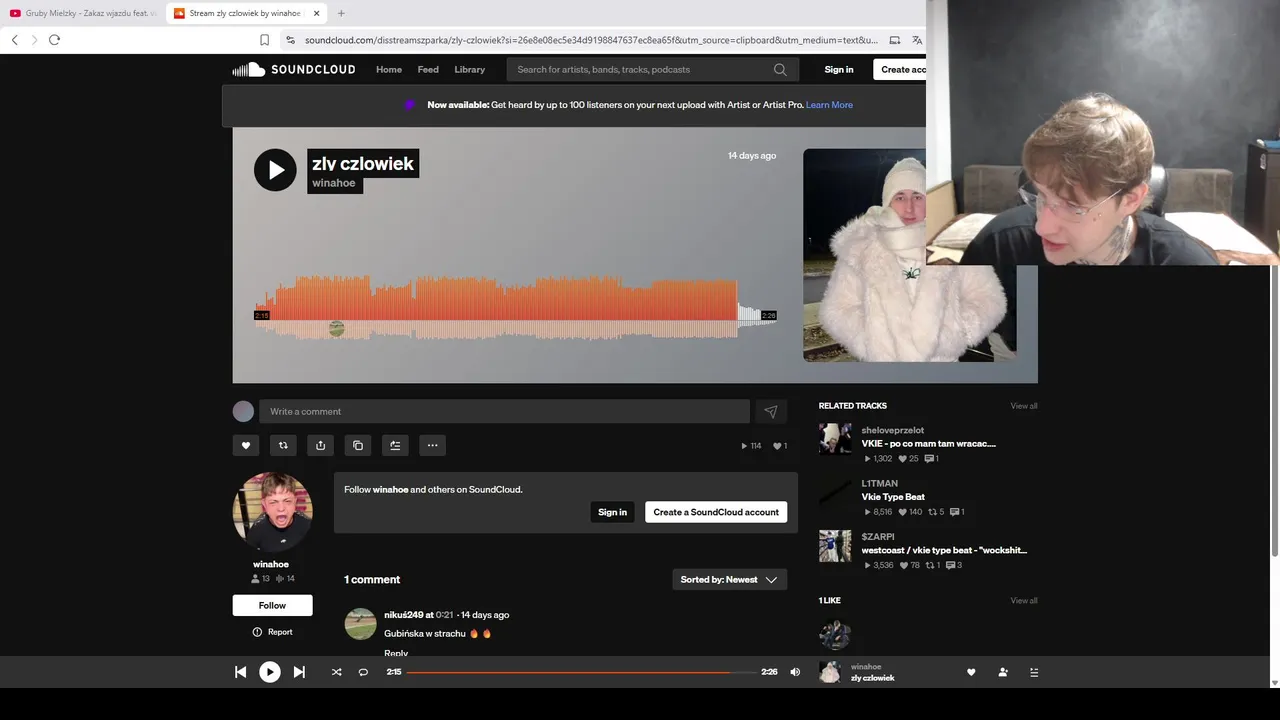
Task: Reply to the Gubińska w strachu comment
Action: tap(396, 653)
